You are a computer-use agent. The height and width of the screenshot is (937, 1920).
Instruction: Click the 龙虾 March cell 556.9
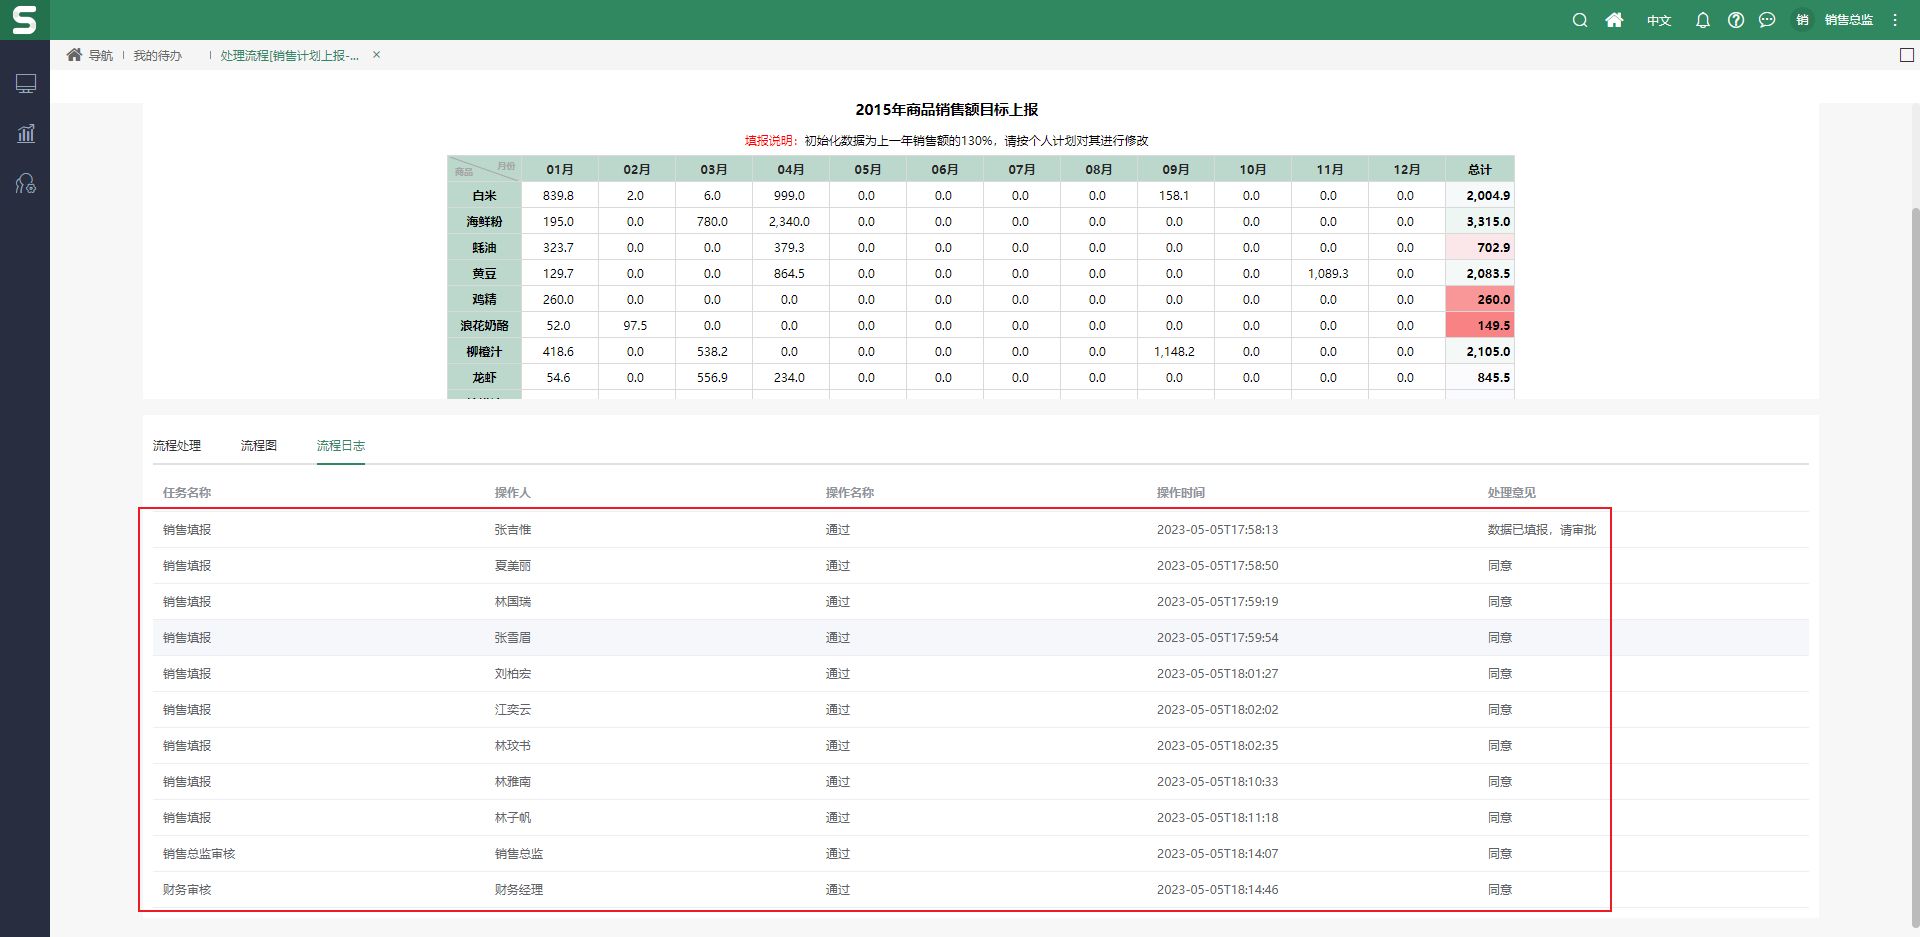(713, 378)
